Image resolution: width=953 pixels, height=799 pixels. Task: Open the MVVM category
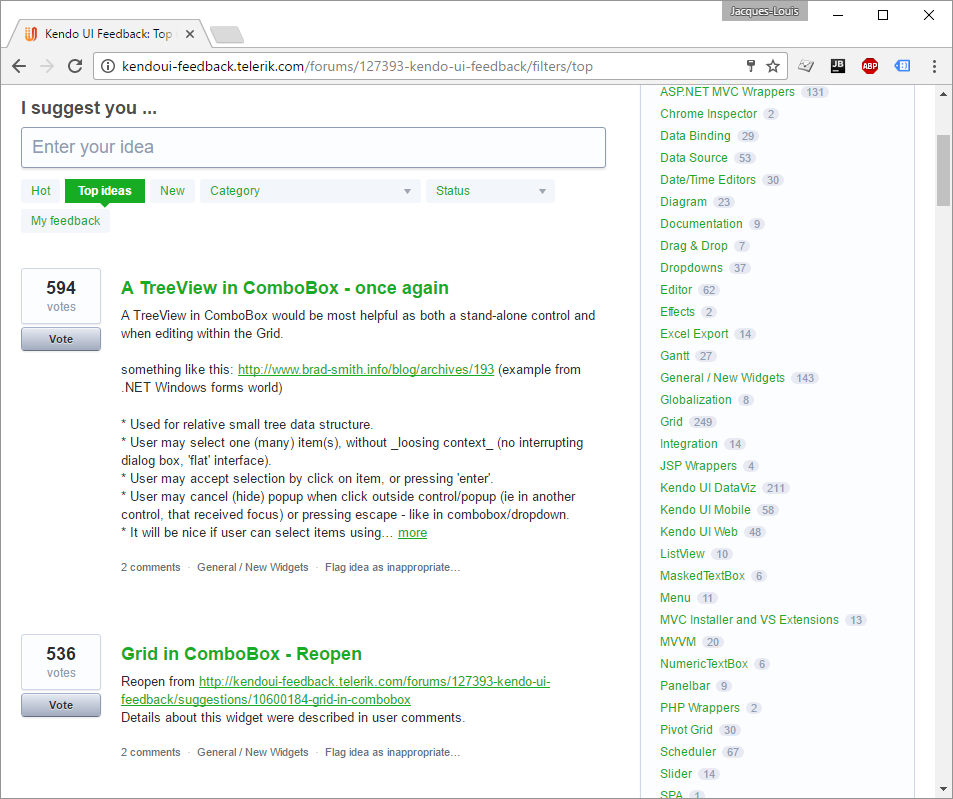pos(678,642)
